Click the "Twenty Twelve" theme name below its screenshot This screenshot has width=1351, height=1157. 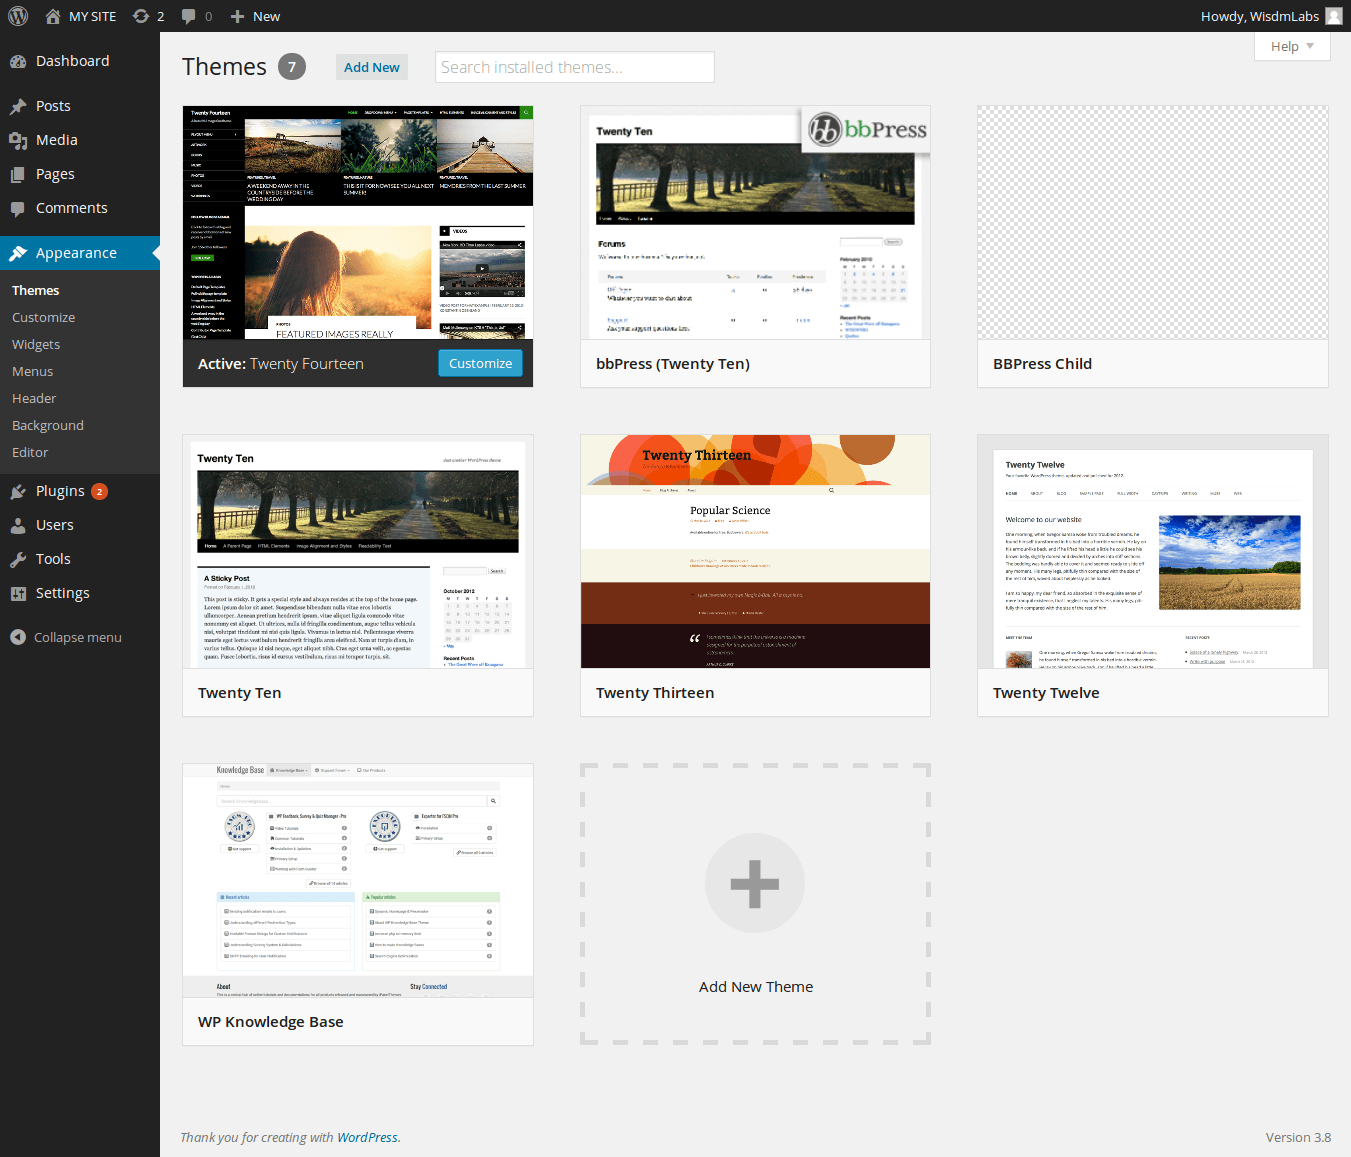tap(1046, 693)
